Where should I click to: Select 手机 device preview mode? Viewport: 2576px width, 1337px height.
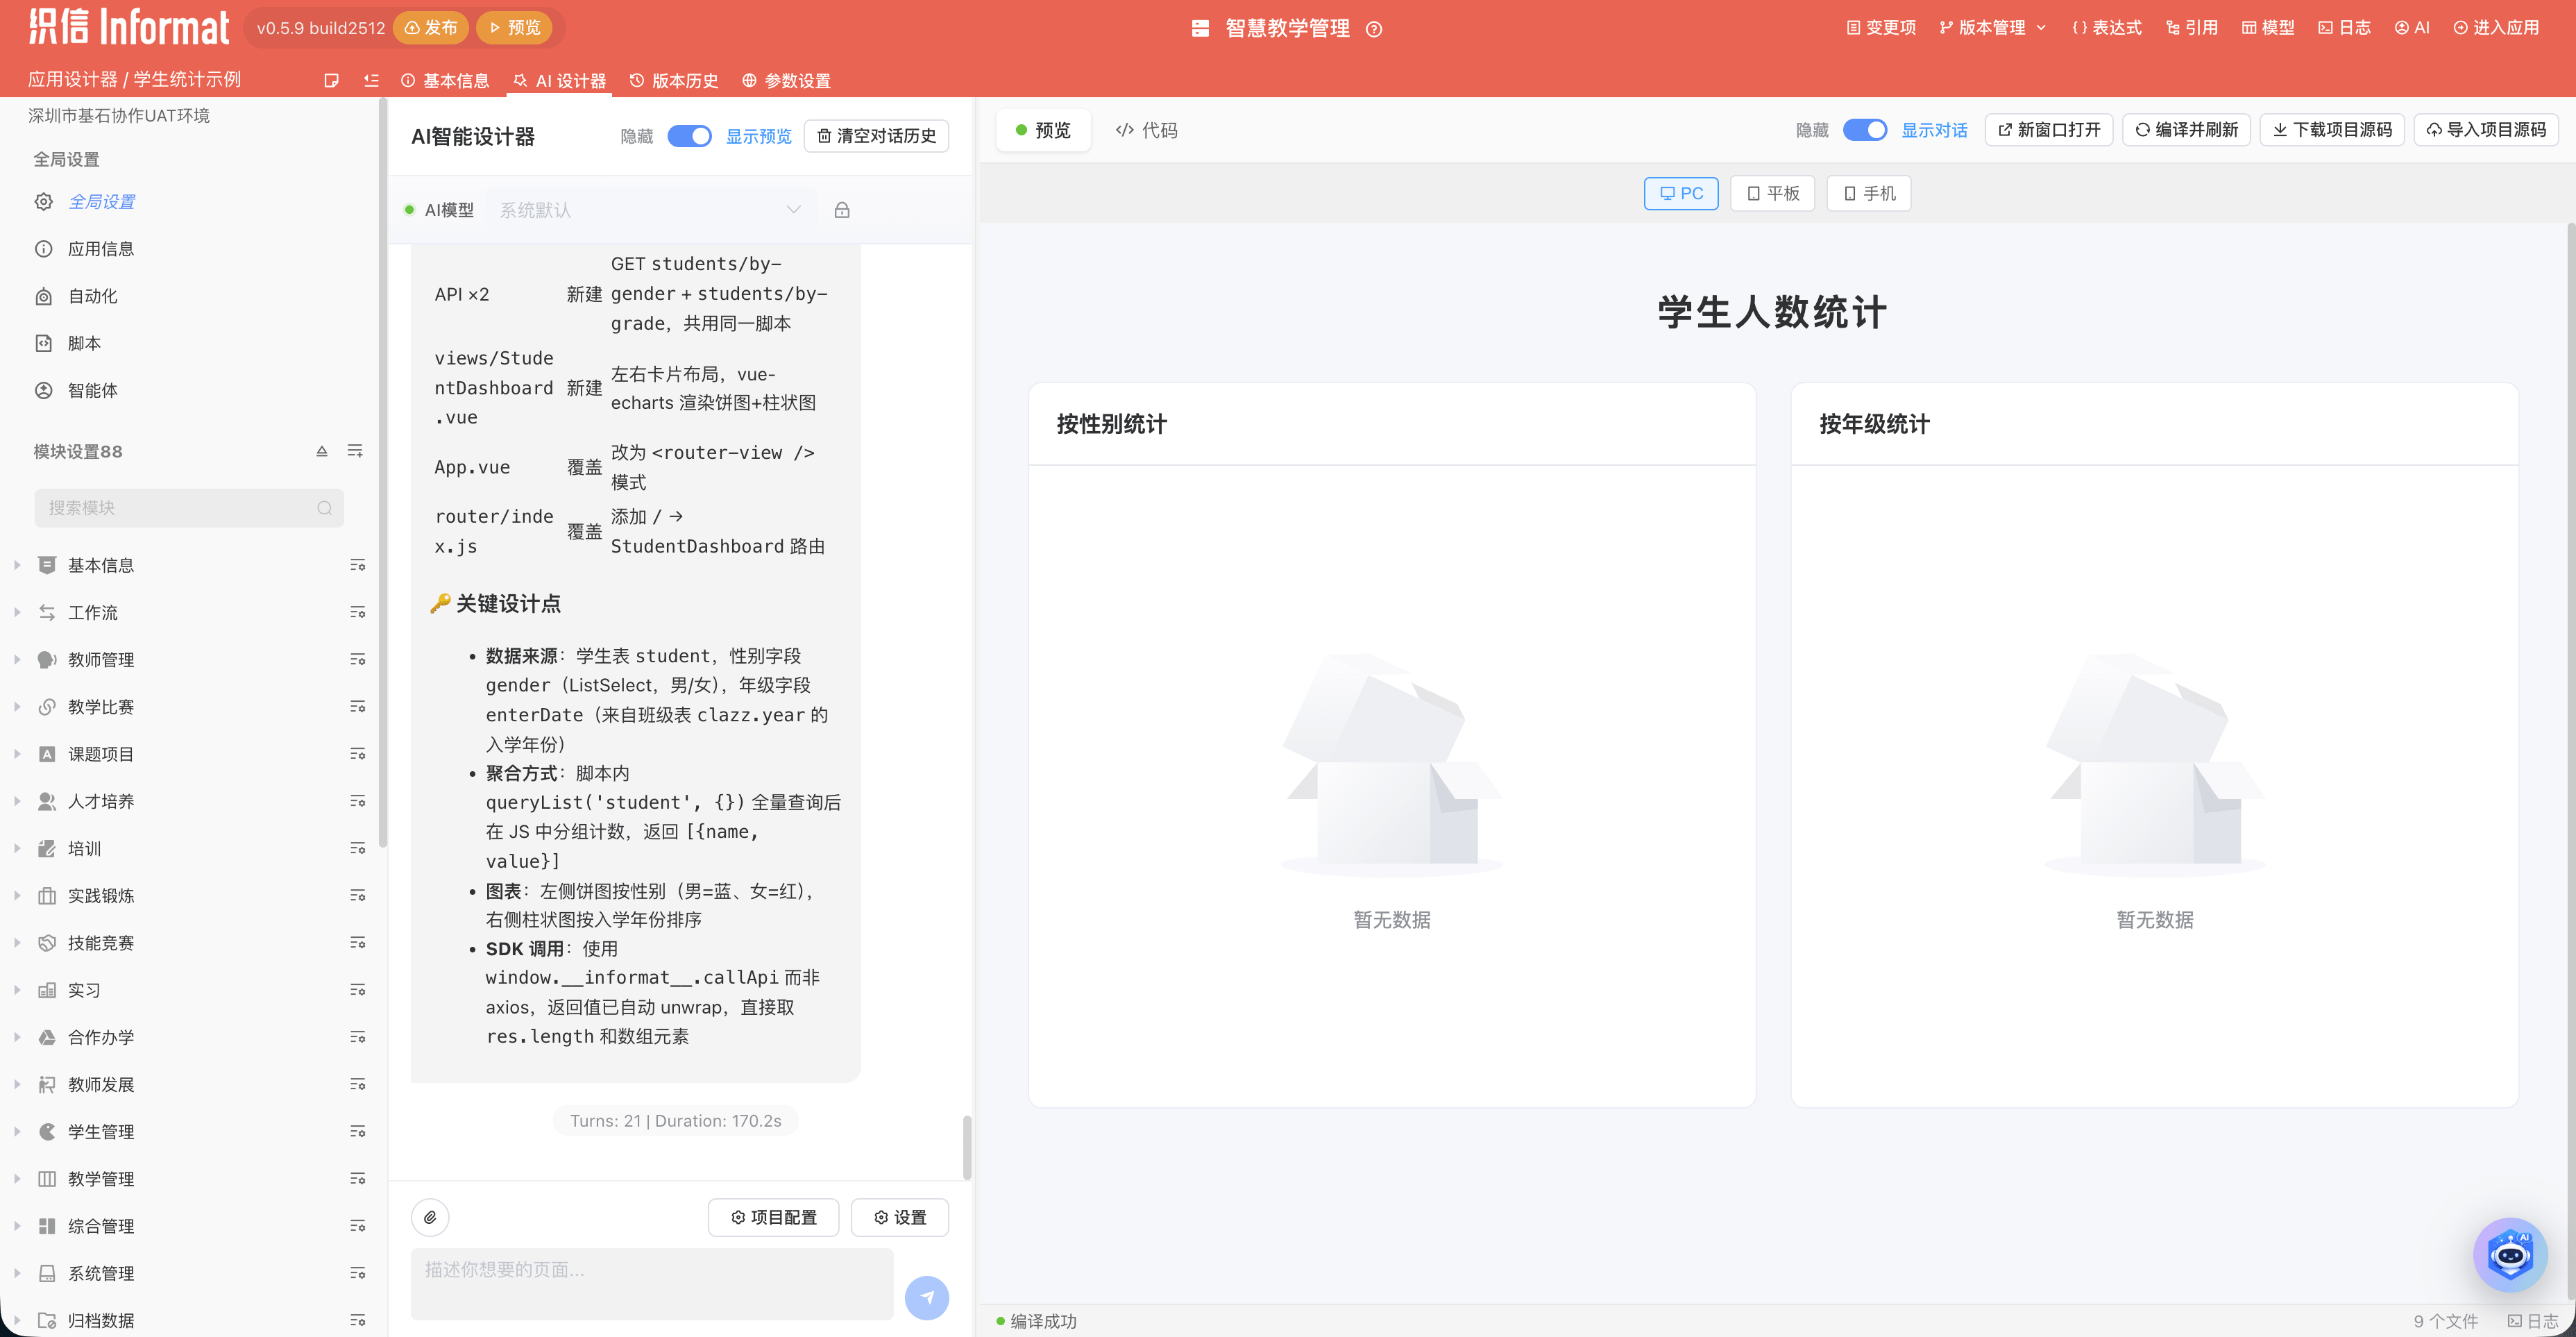(x=1869, y=193)
